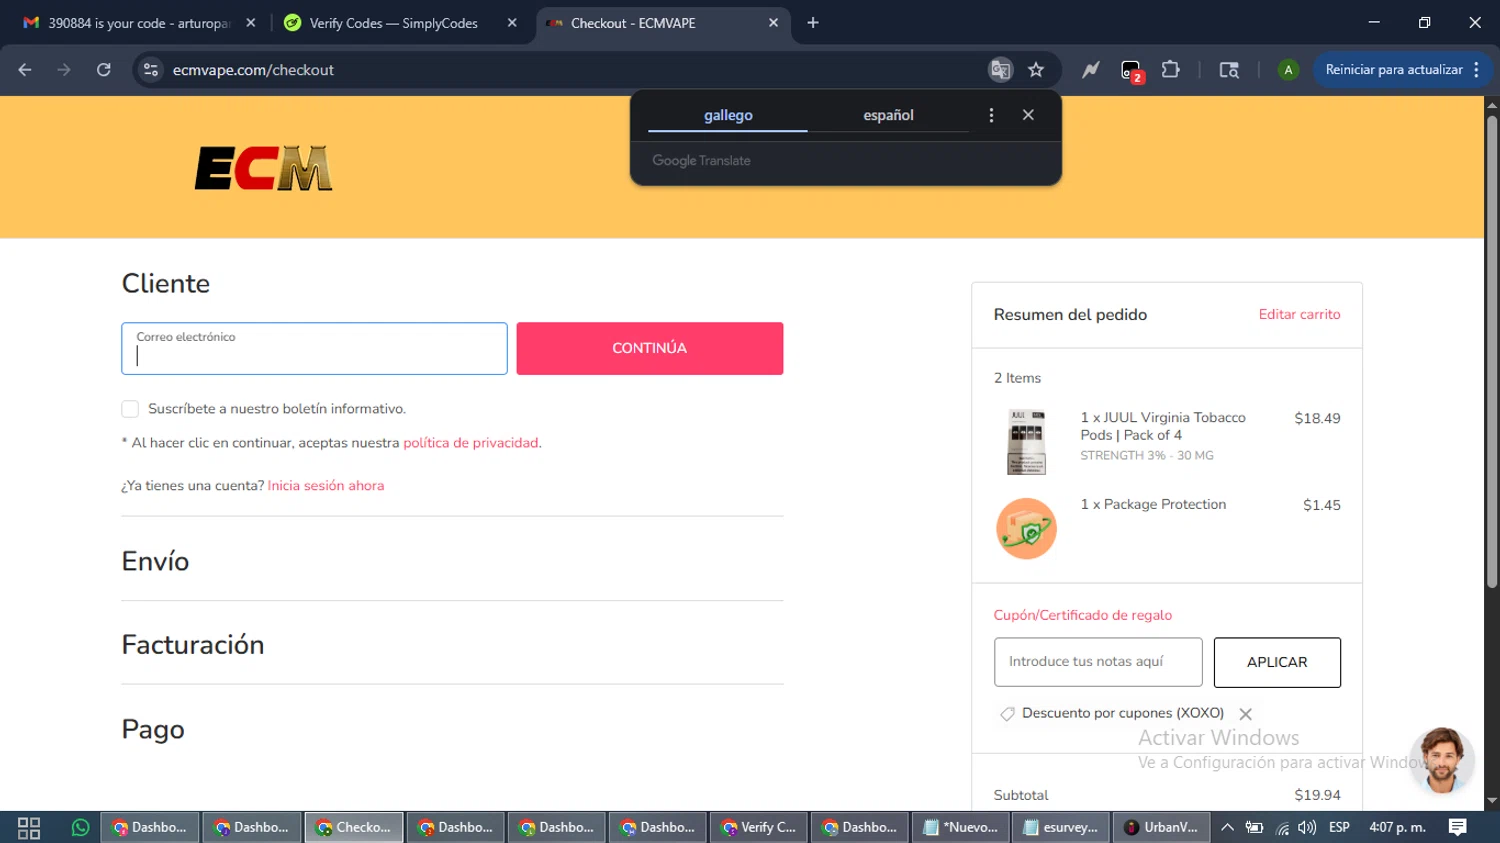Open the Chrome extensions puzzle icon
Screen dimensions: 1500x843
pos(1170,70)
